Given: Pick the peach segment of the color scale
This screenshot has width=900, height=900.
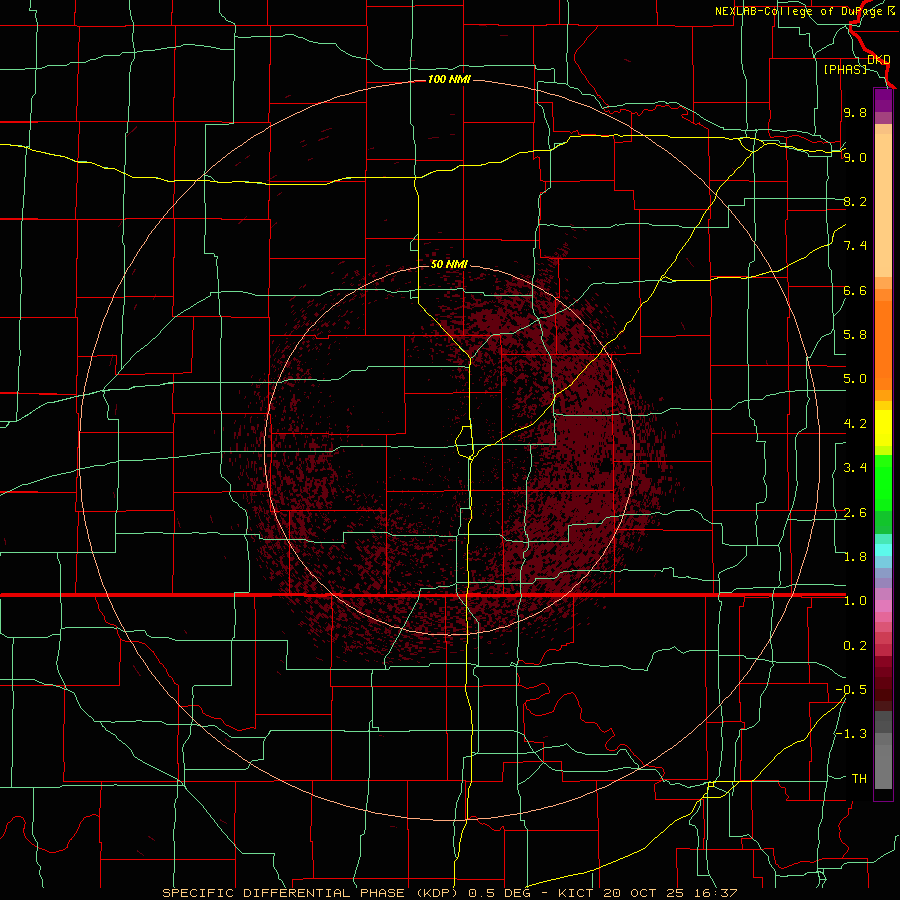Looking at the screenshot, I should (883, 205).
